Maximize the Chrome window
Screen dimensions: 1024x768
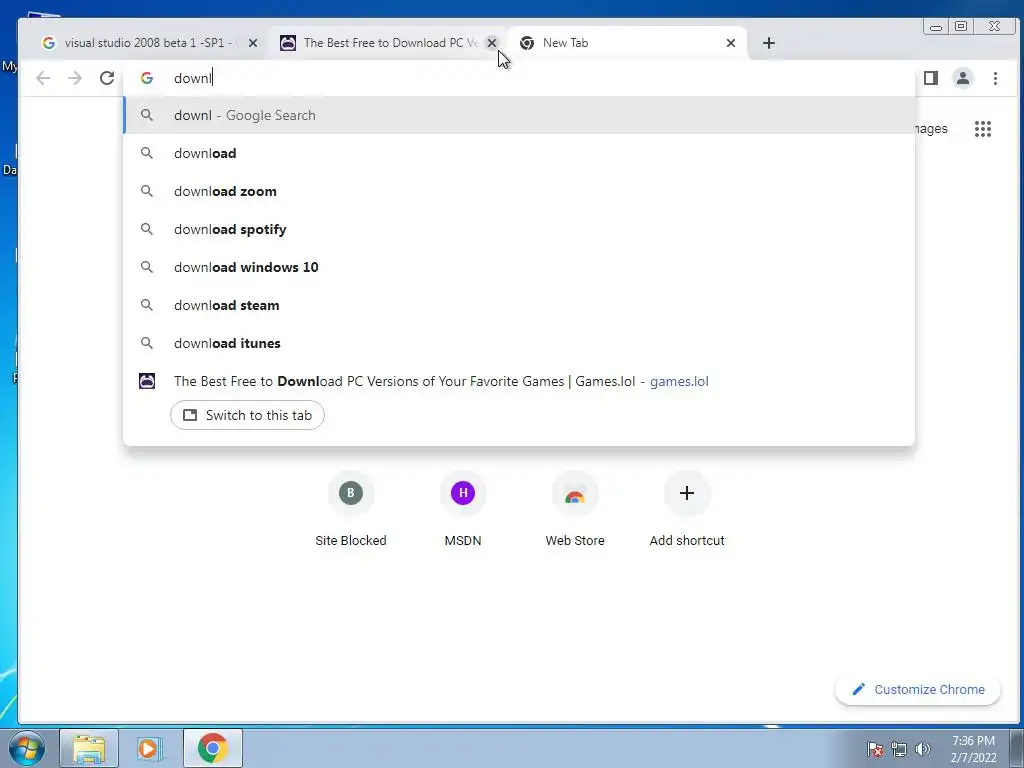[961, 27]
